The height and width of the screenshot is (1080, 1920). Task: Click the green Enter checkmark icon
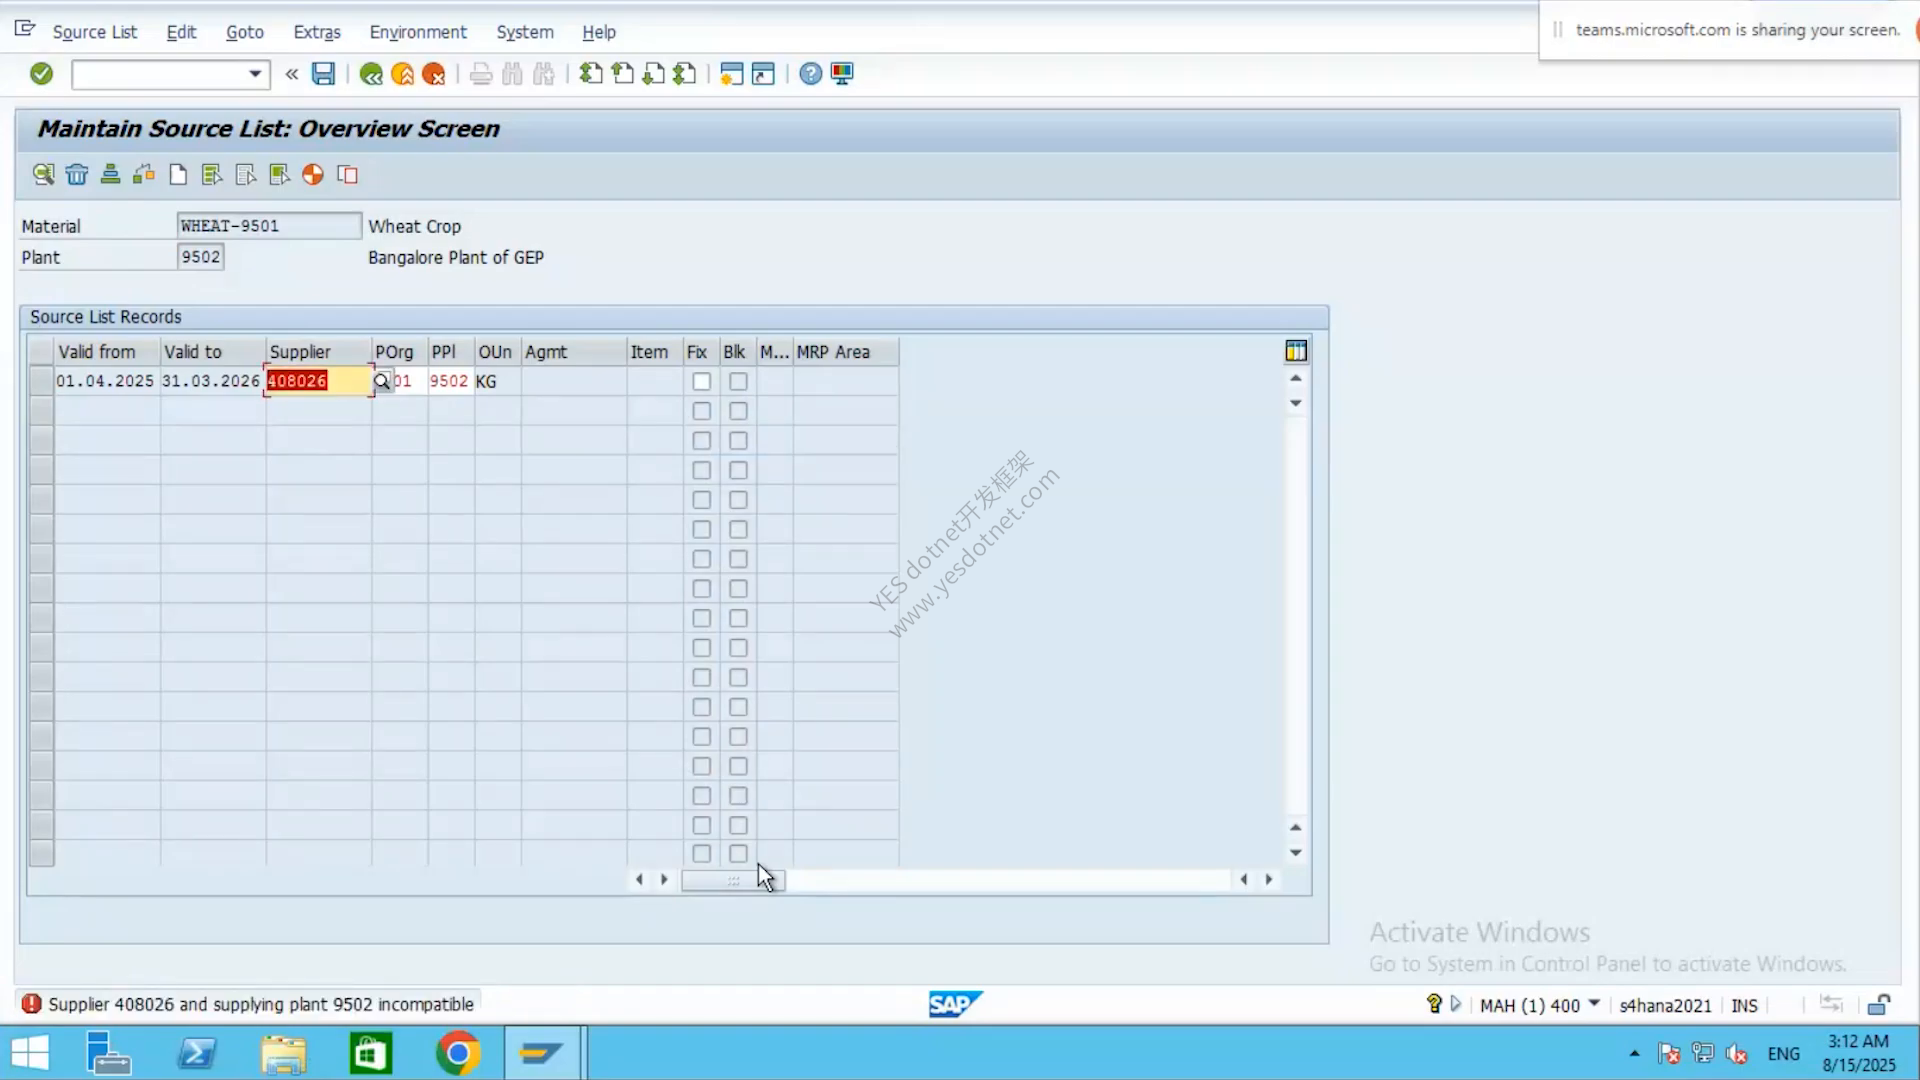(x=41, y=73)
